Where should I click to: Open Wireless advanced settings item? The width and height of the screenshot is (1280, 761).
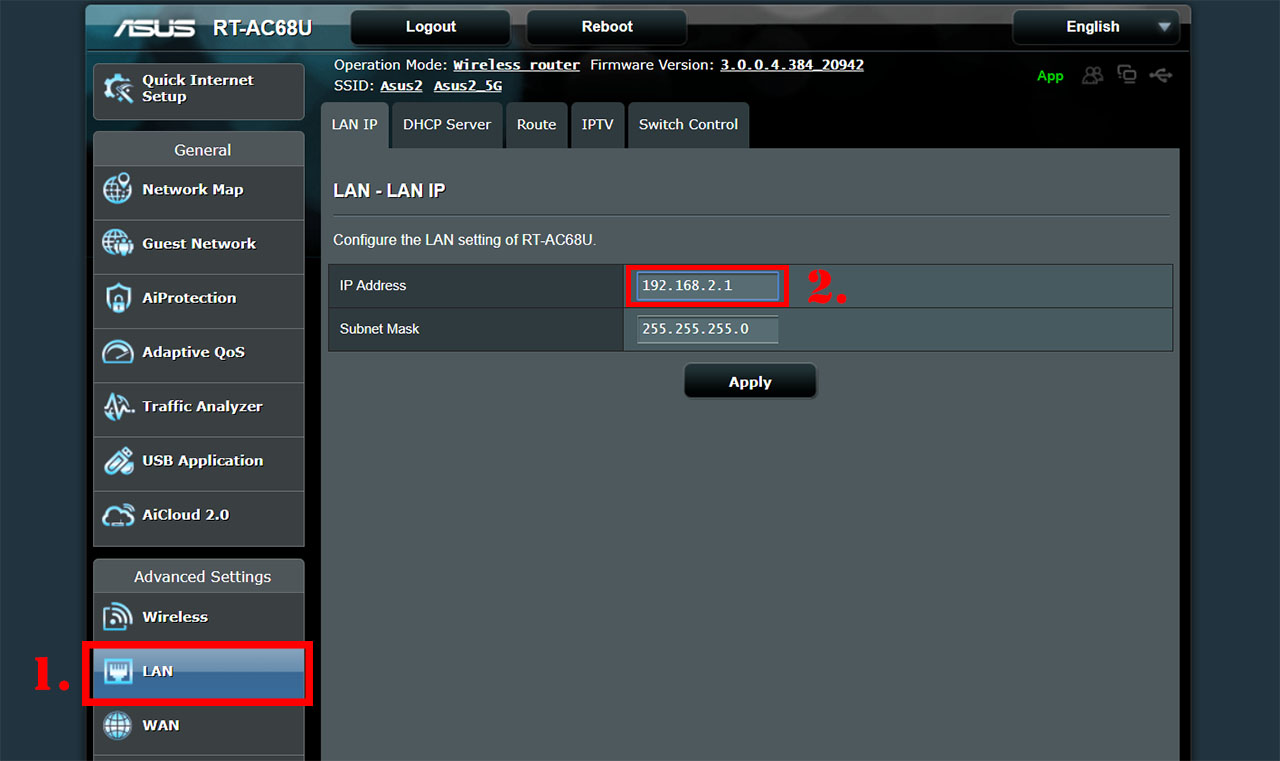[199, 617]
